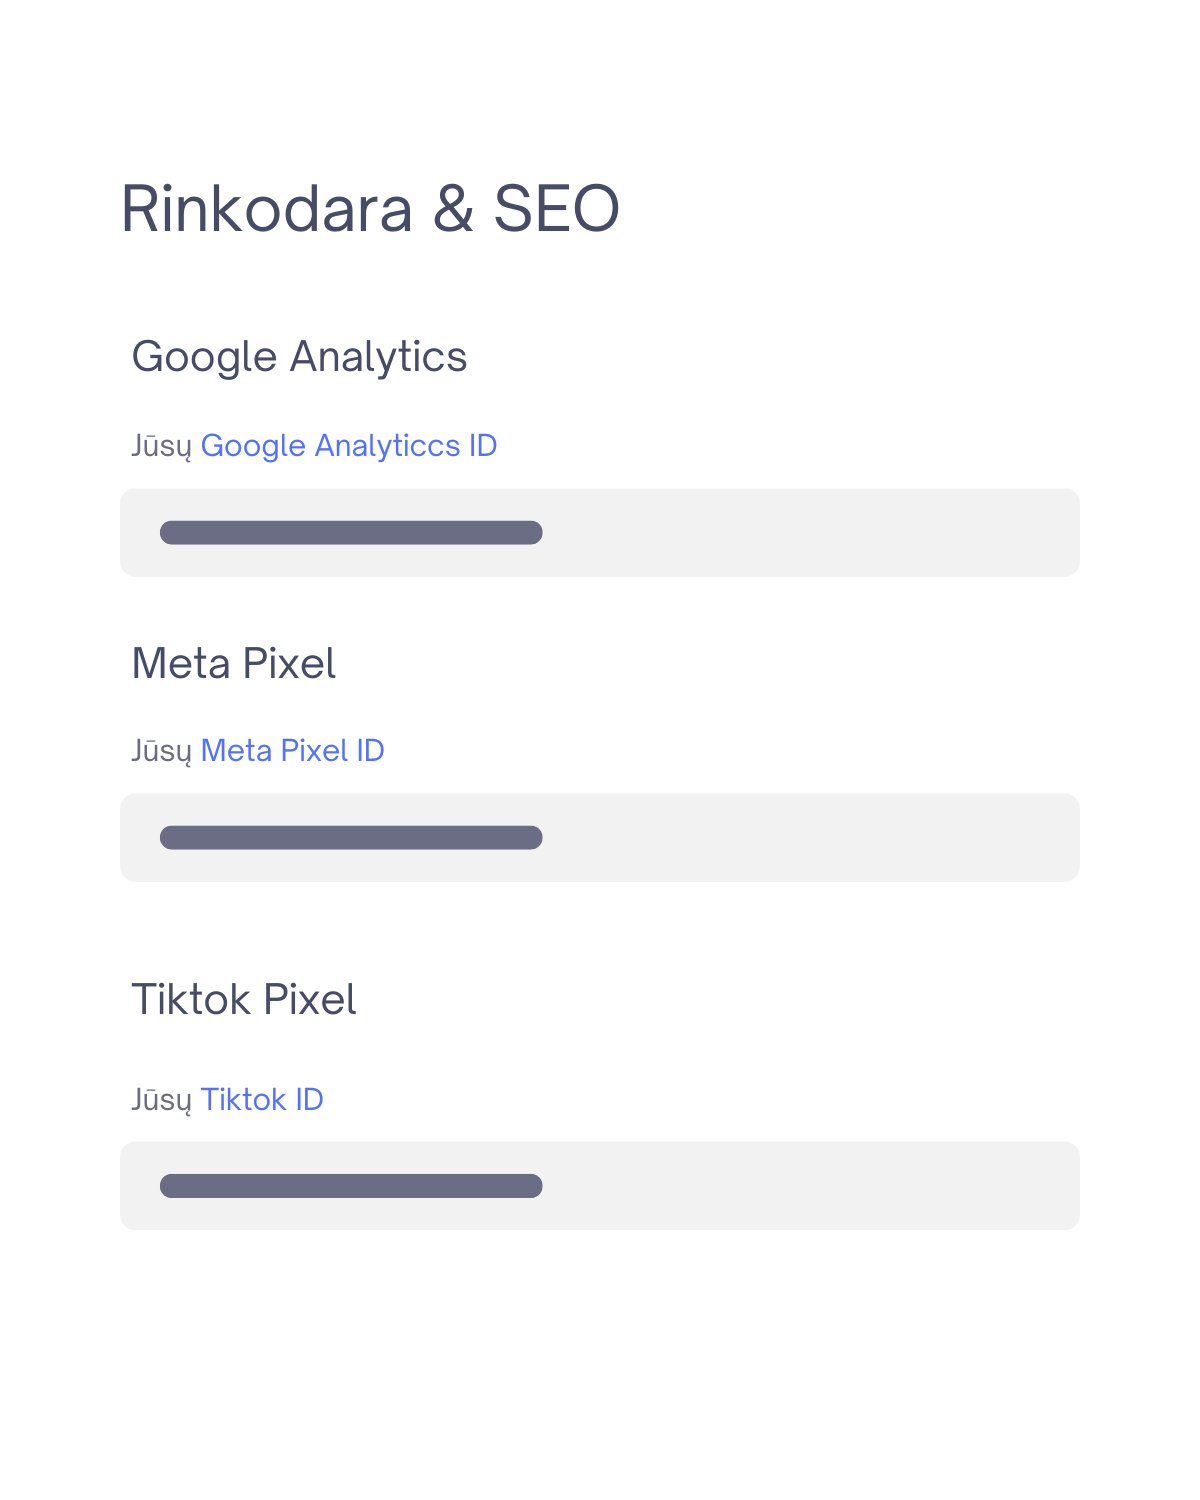Click the Jūsų label beside Tiktok ID
The width and height of the screenshot is (1200, 1500).
pyautogui.click(x=161, y=1100)
